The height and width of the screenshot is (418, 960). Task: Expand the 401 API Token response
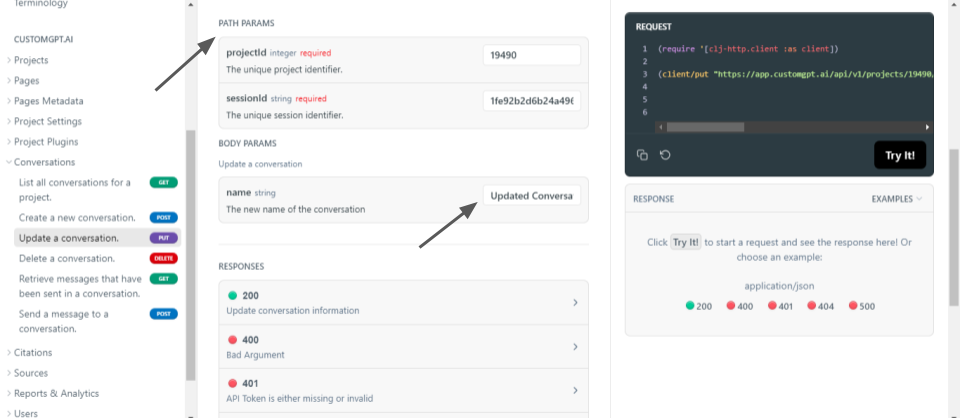(403, 390)
